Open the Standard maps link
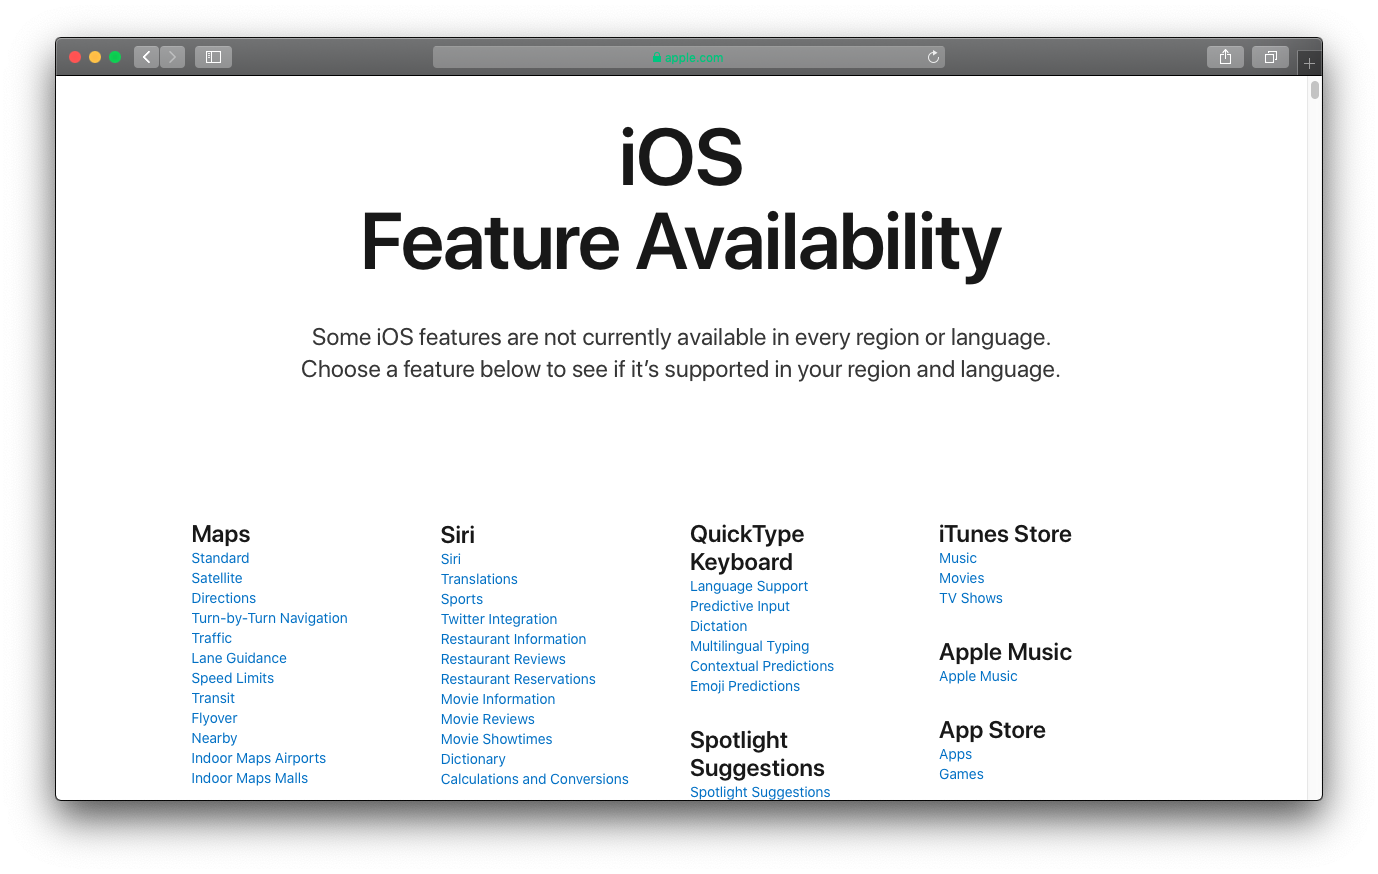The width and height of the screenshot is (1378, 874). 220,558
